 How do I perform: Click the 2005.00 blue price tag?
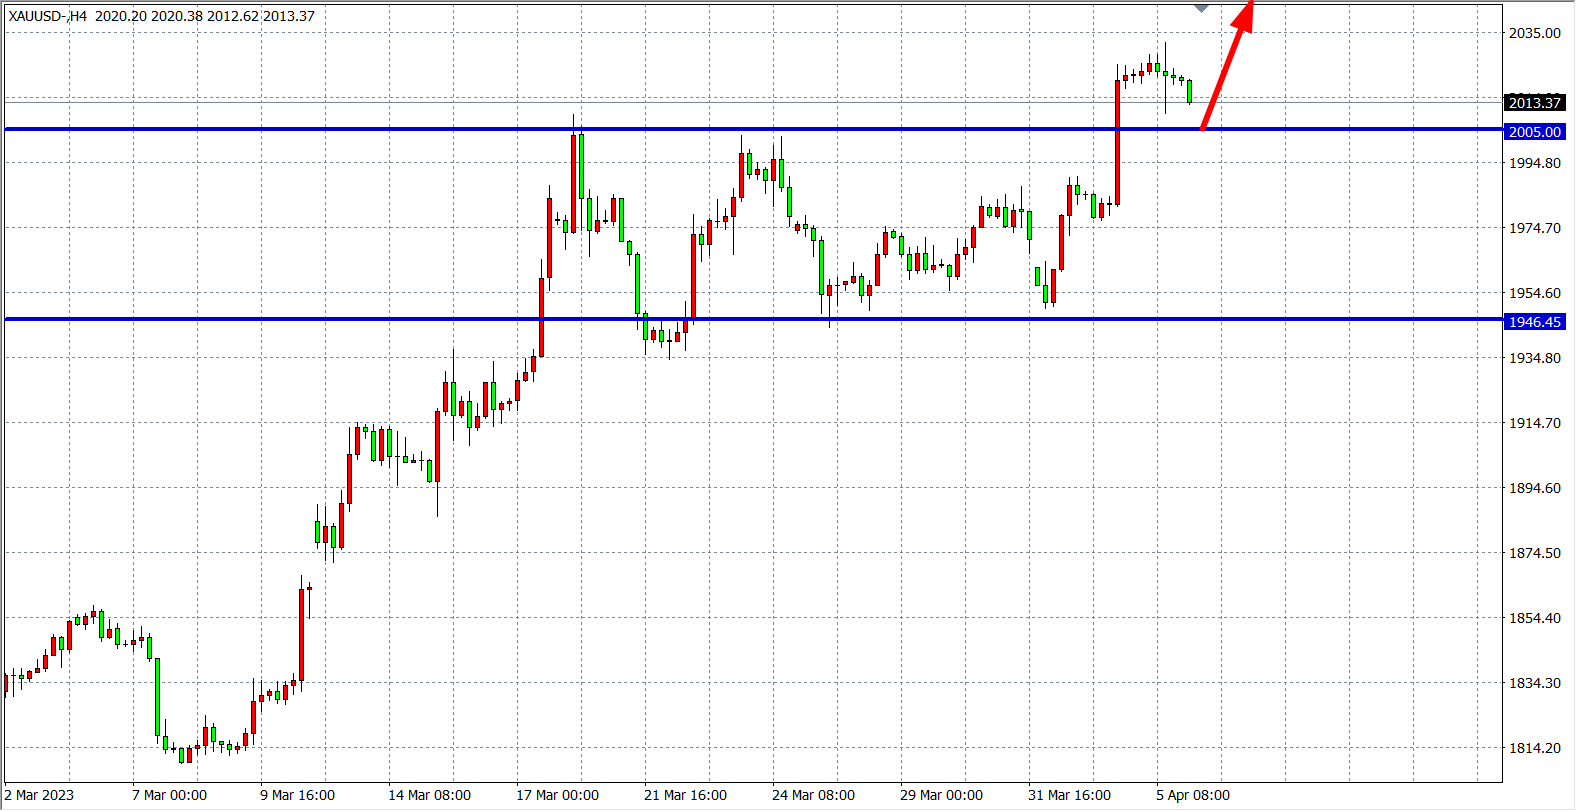pos(1534,132)
